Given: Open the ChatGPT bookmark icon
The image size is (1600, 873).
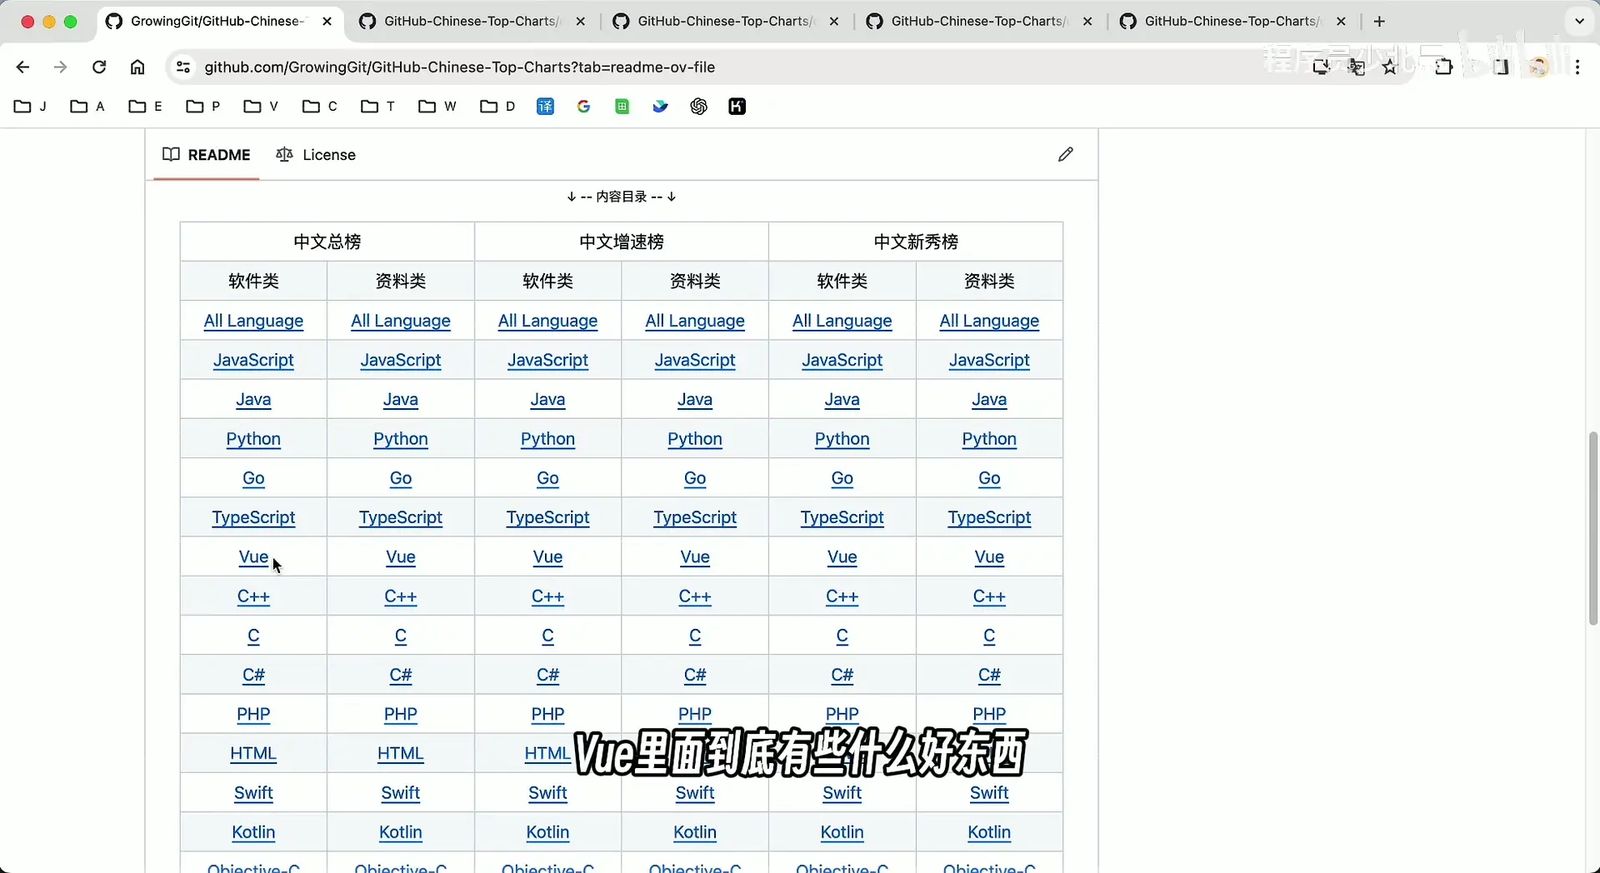Looking at the screenshot, I should 699,106.
